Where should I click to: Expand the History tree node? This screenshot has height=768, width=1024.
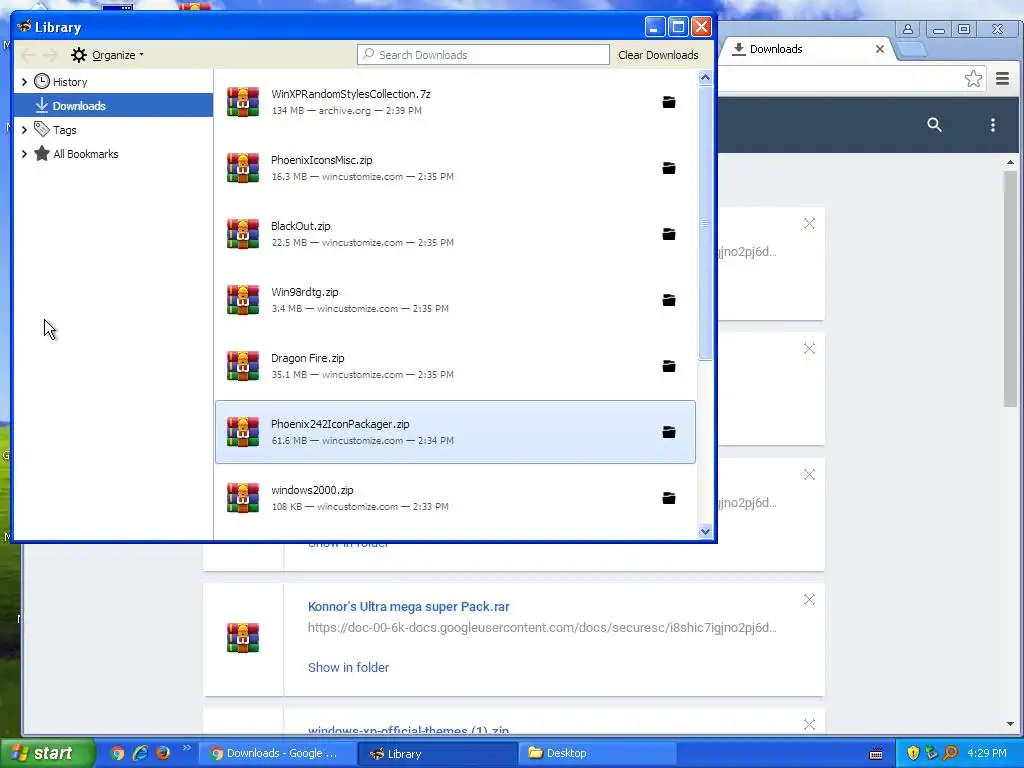(x=24, y=82)
